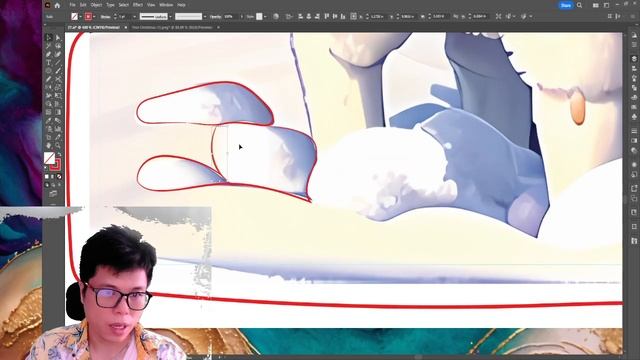640x360 pixels.
Task: Expand the opacity options arrow
Action: pos(242,16)
